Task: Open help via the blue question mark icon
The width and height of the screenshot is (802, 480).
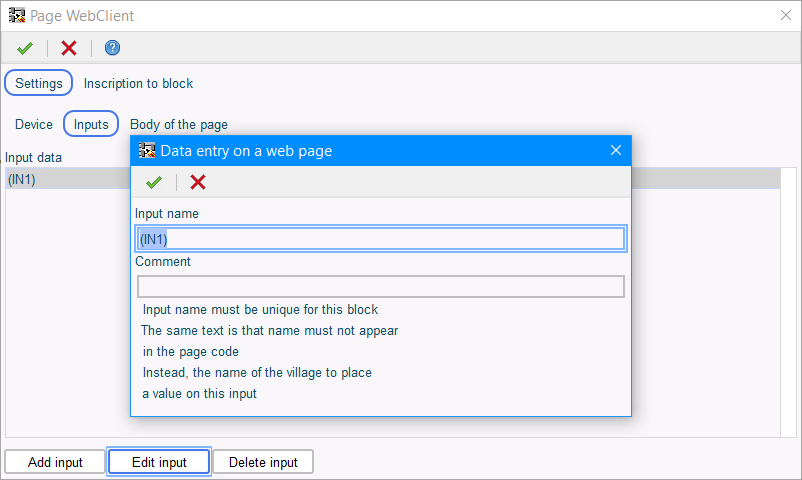Action: [x=112, y=48]
